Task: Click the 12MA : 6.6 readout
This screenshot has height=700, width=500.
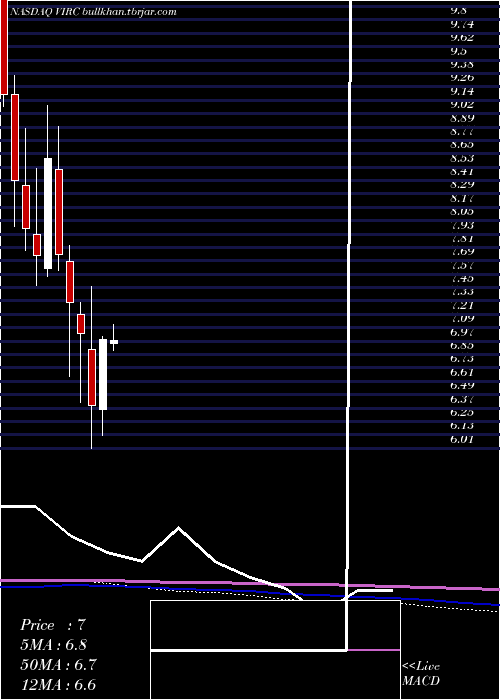Action: pos(58,685)
